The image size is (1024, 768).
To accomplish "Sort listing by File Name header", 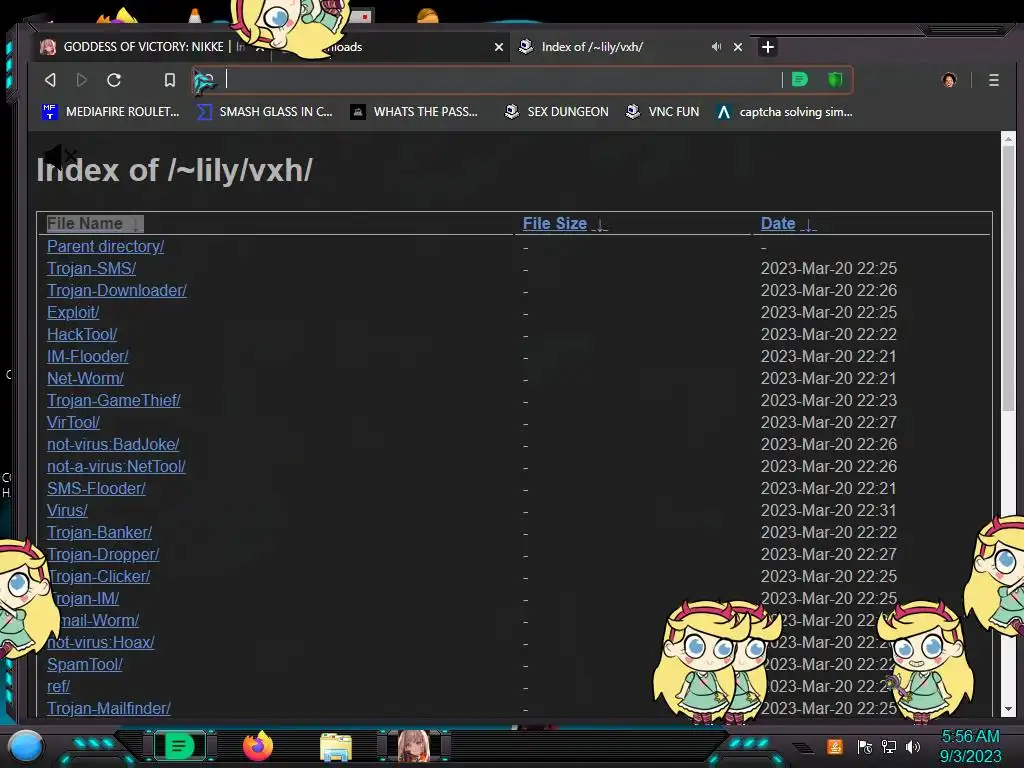I will click(94, 223).
